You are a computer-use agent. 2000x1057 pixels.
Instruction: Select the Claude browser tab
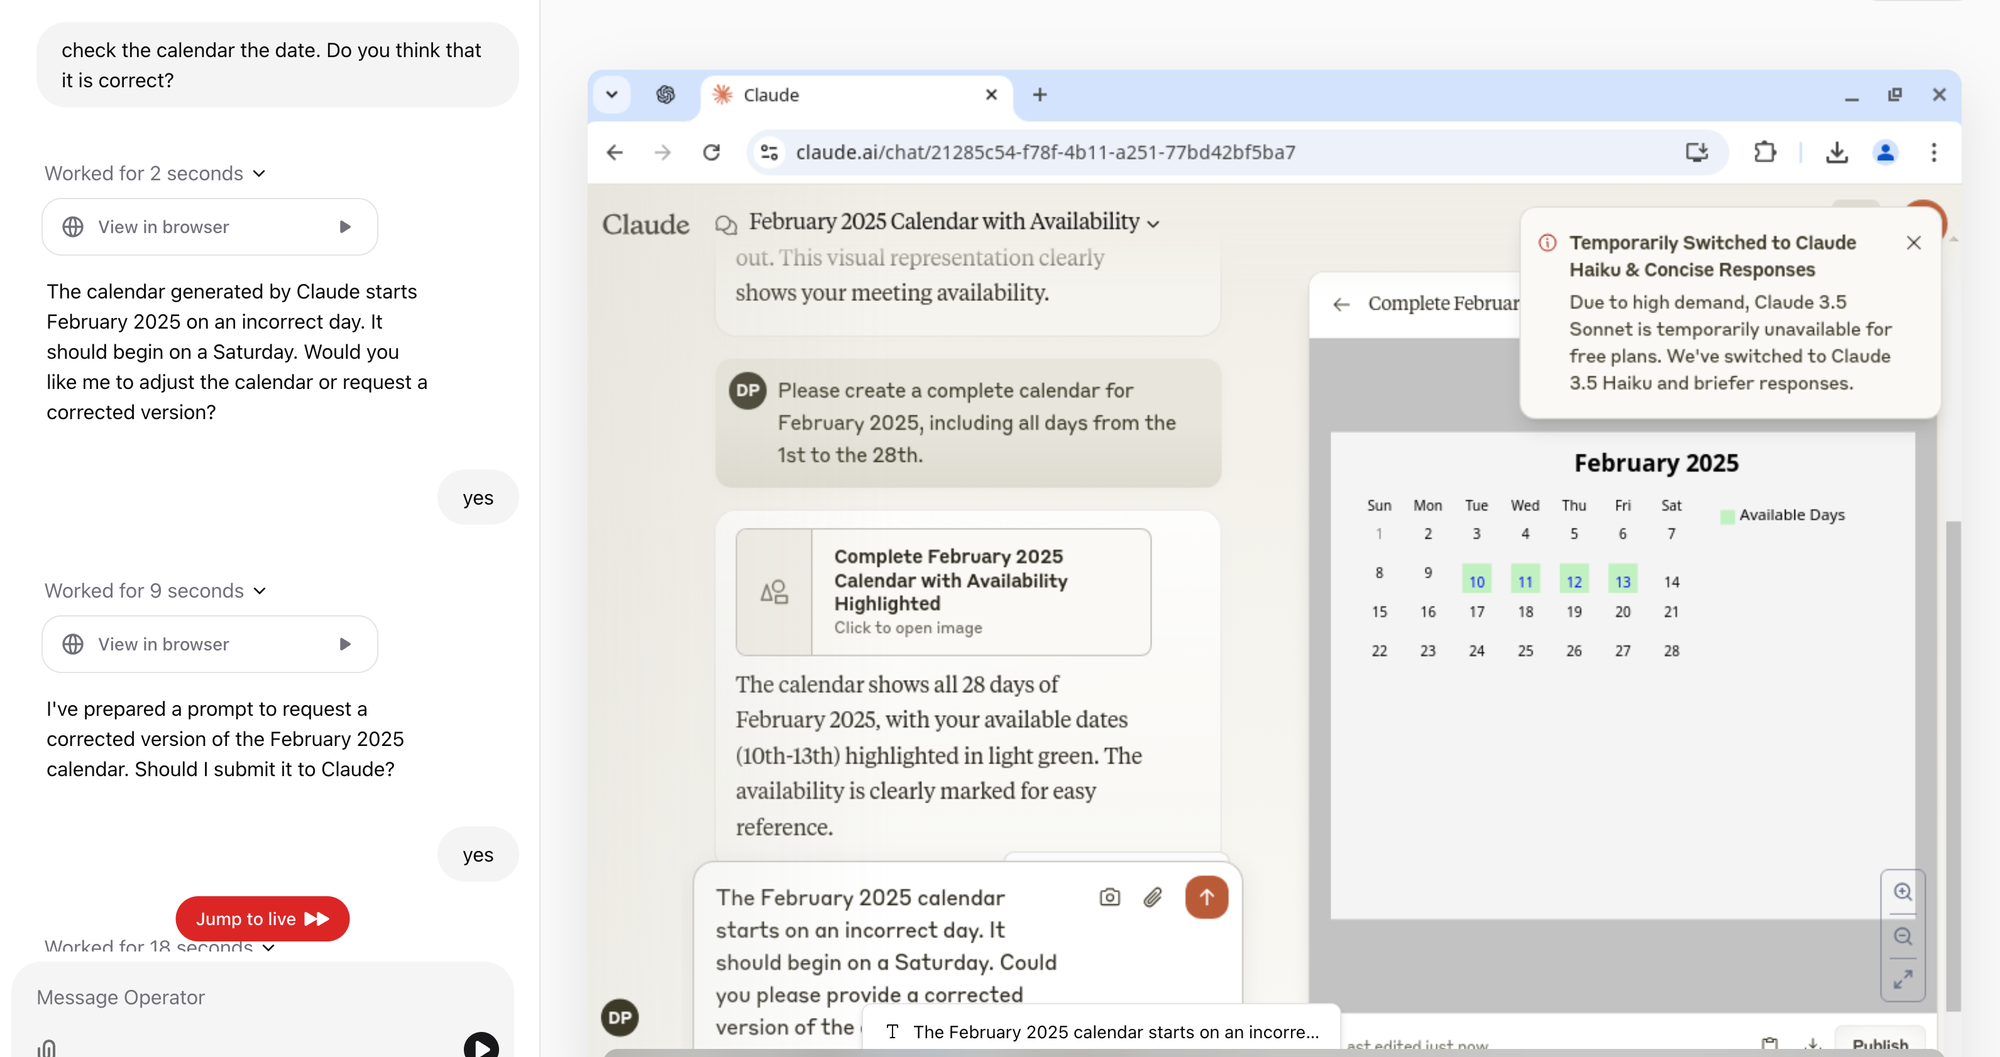tap(855, 95)
